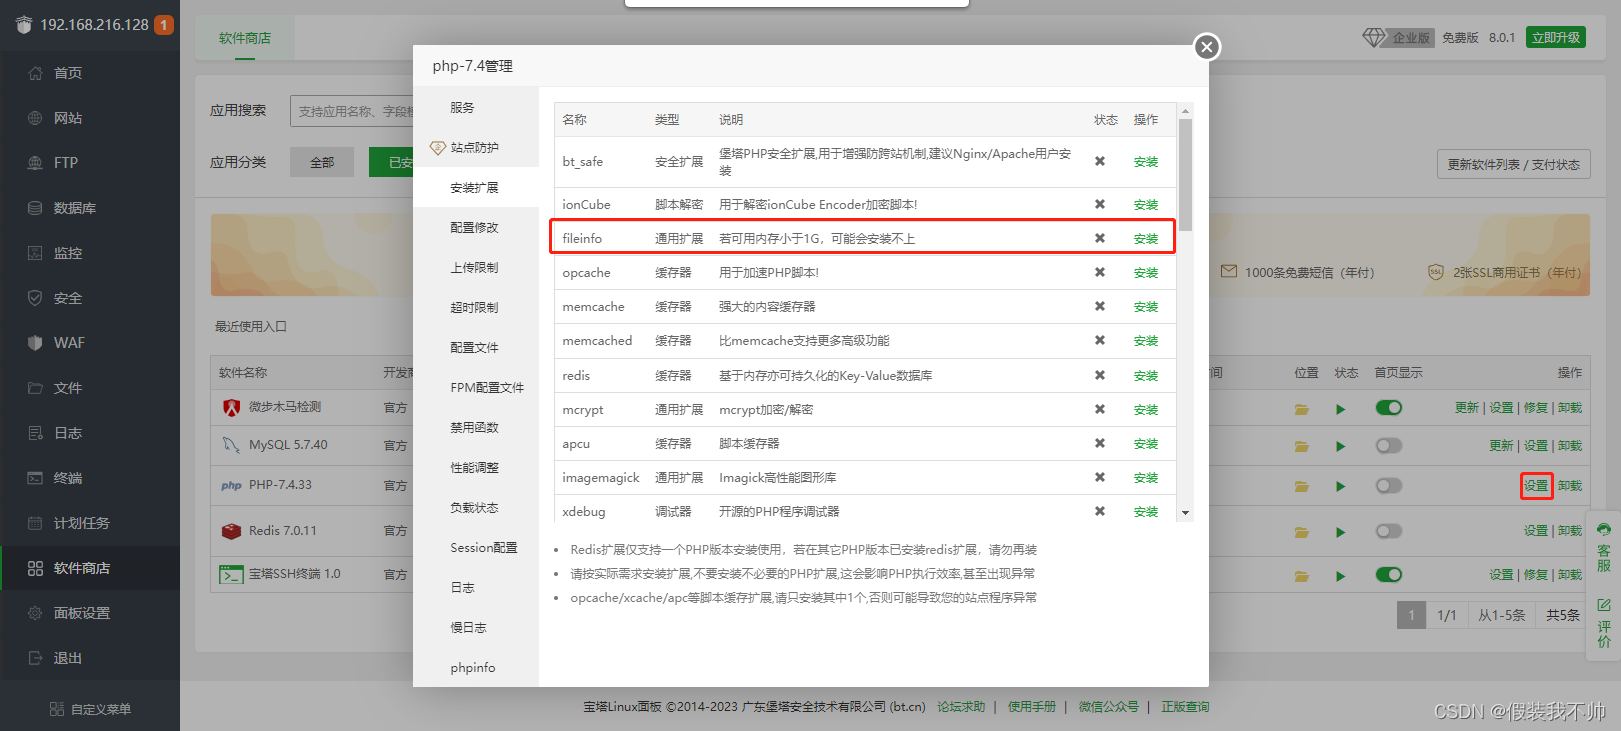Click 立即升级 upgrade button

[1556, 38]
